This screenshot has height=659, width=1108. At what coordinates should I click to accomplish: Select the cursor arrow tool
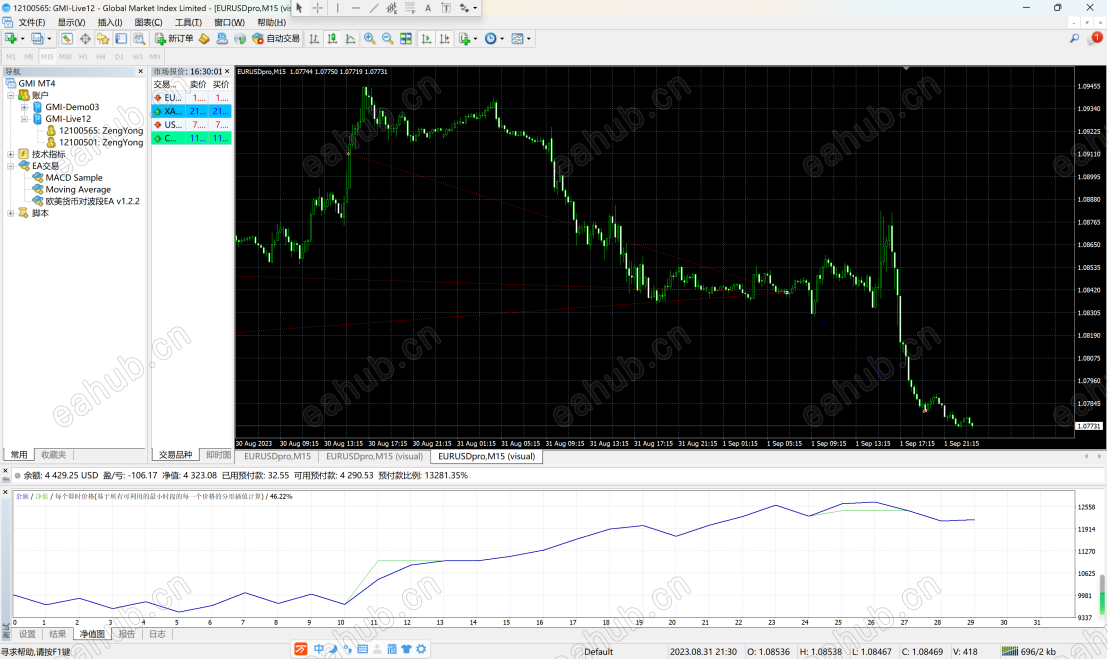300,8
